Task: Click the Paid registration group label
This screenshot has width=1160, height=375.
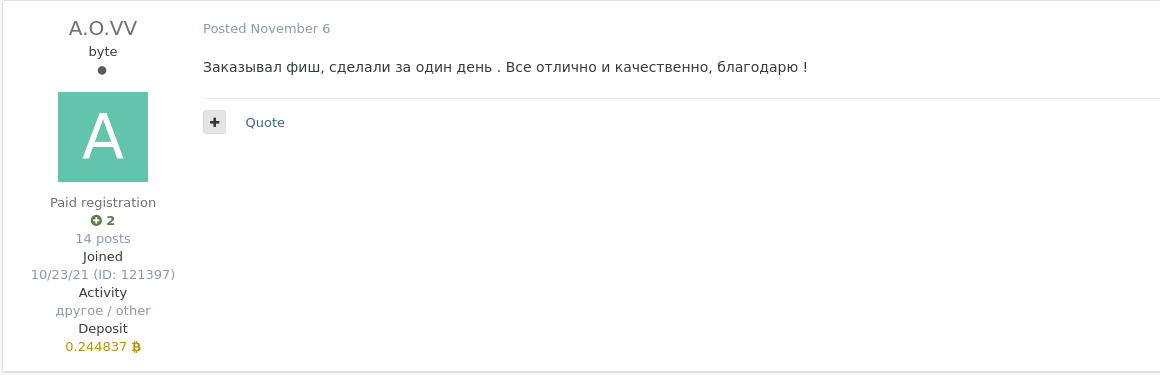Action: (103, 203)
